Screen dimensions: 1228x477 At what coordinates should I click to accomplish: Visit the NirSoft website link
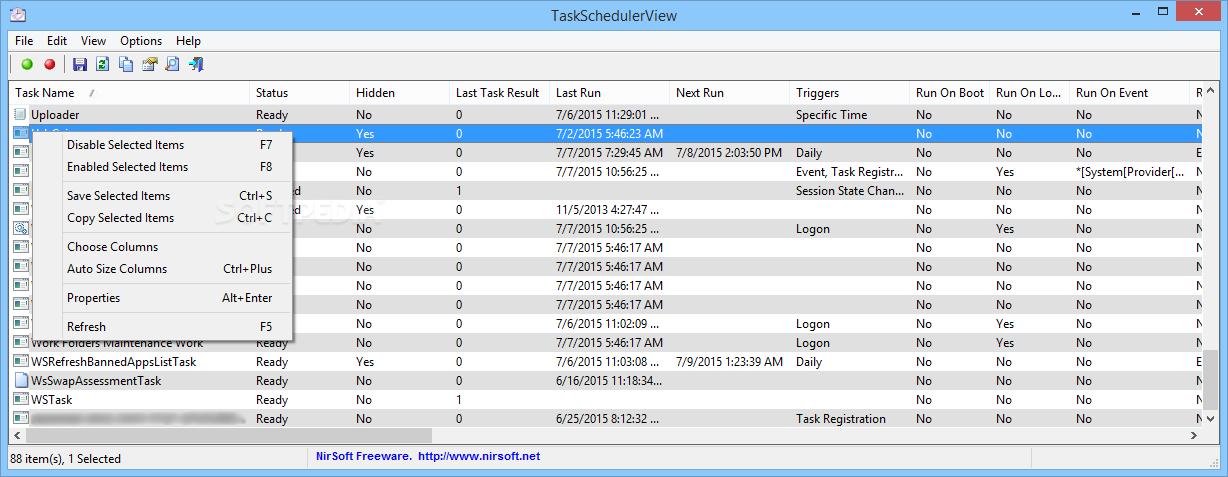coord(478,457)
